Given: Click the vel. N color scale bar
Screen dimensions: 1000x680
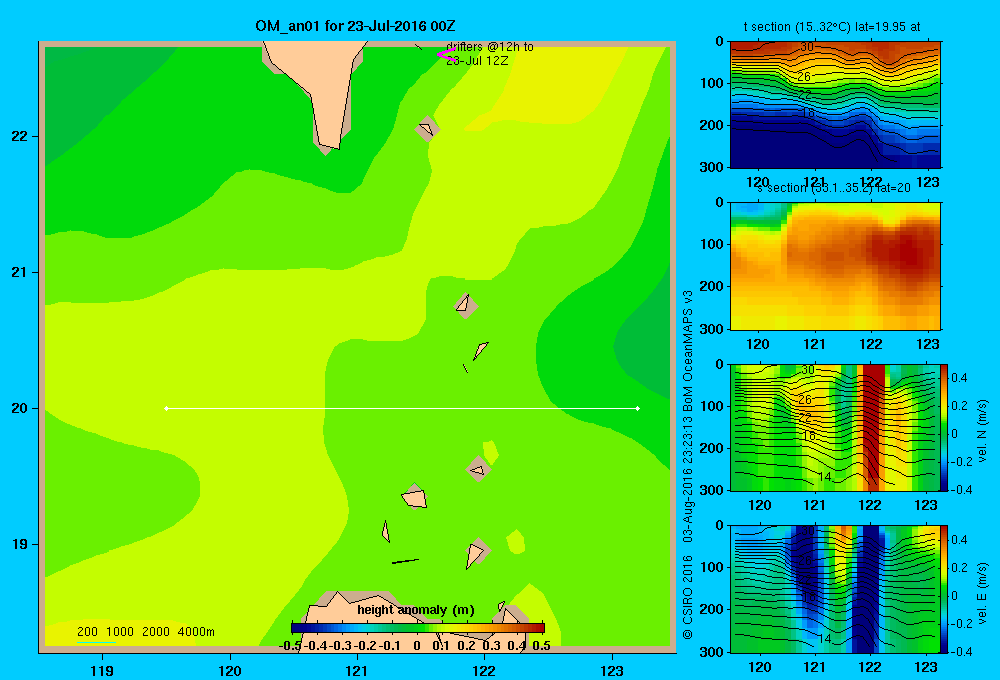Looking at the screenshot, I should point(945,427).
